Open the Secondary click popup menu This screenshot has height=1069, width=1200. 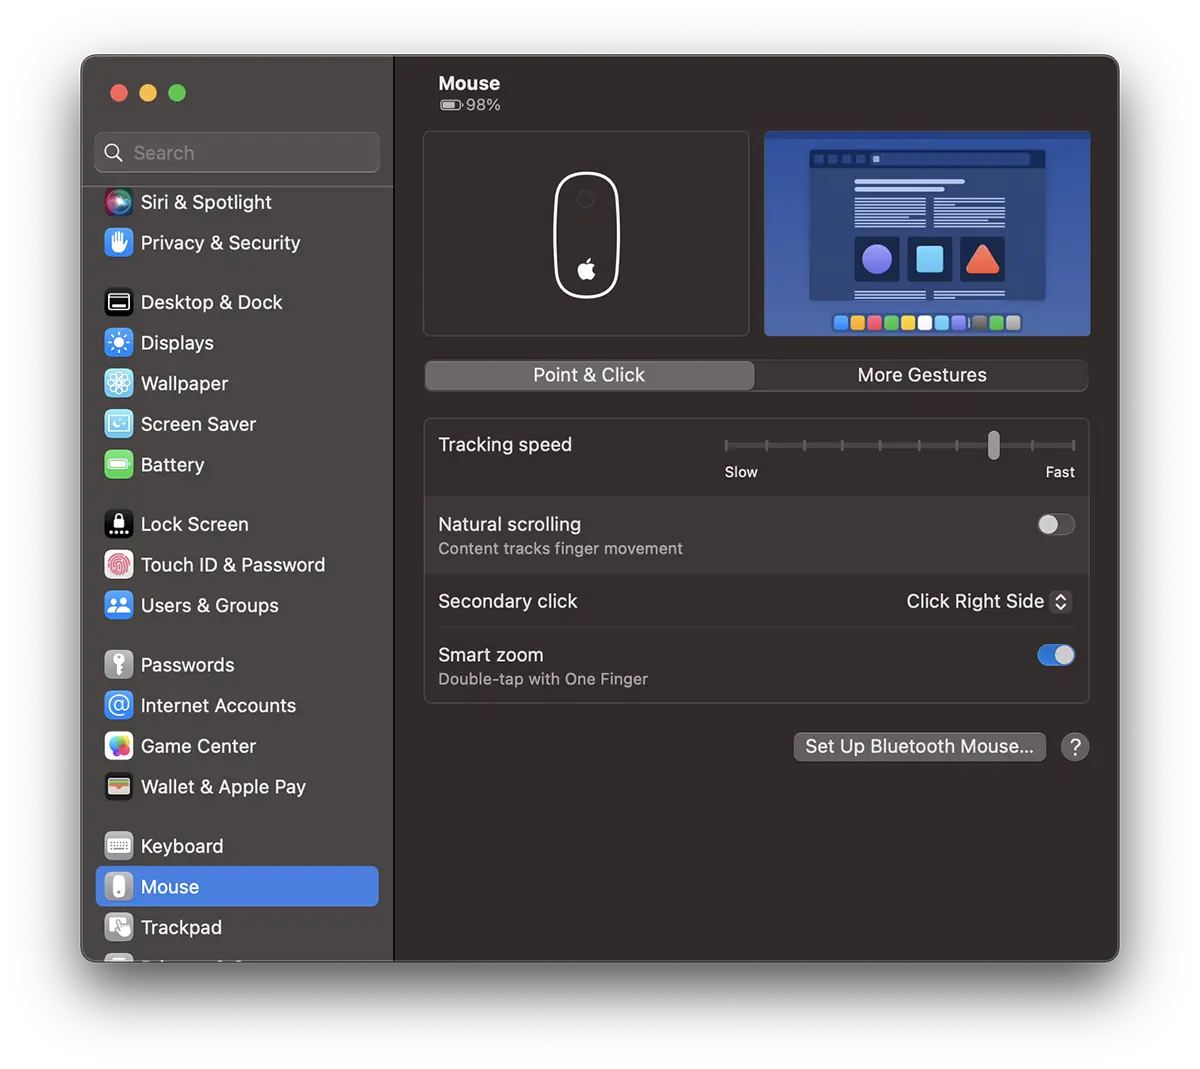click(988, 602)
